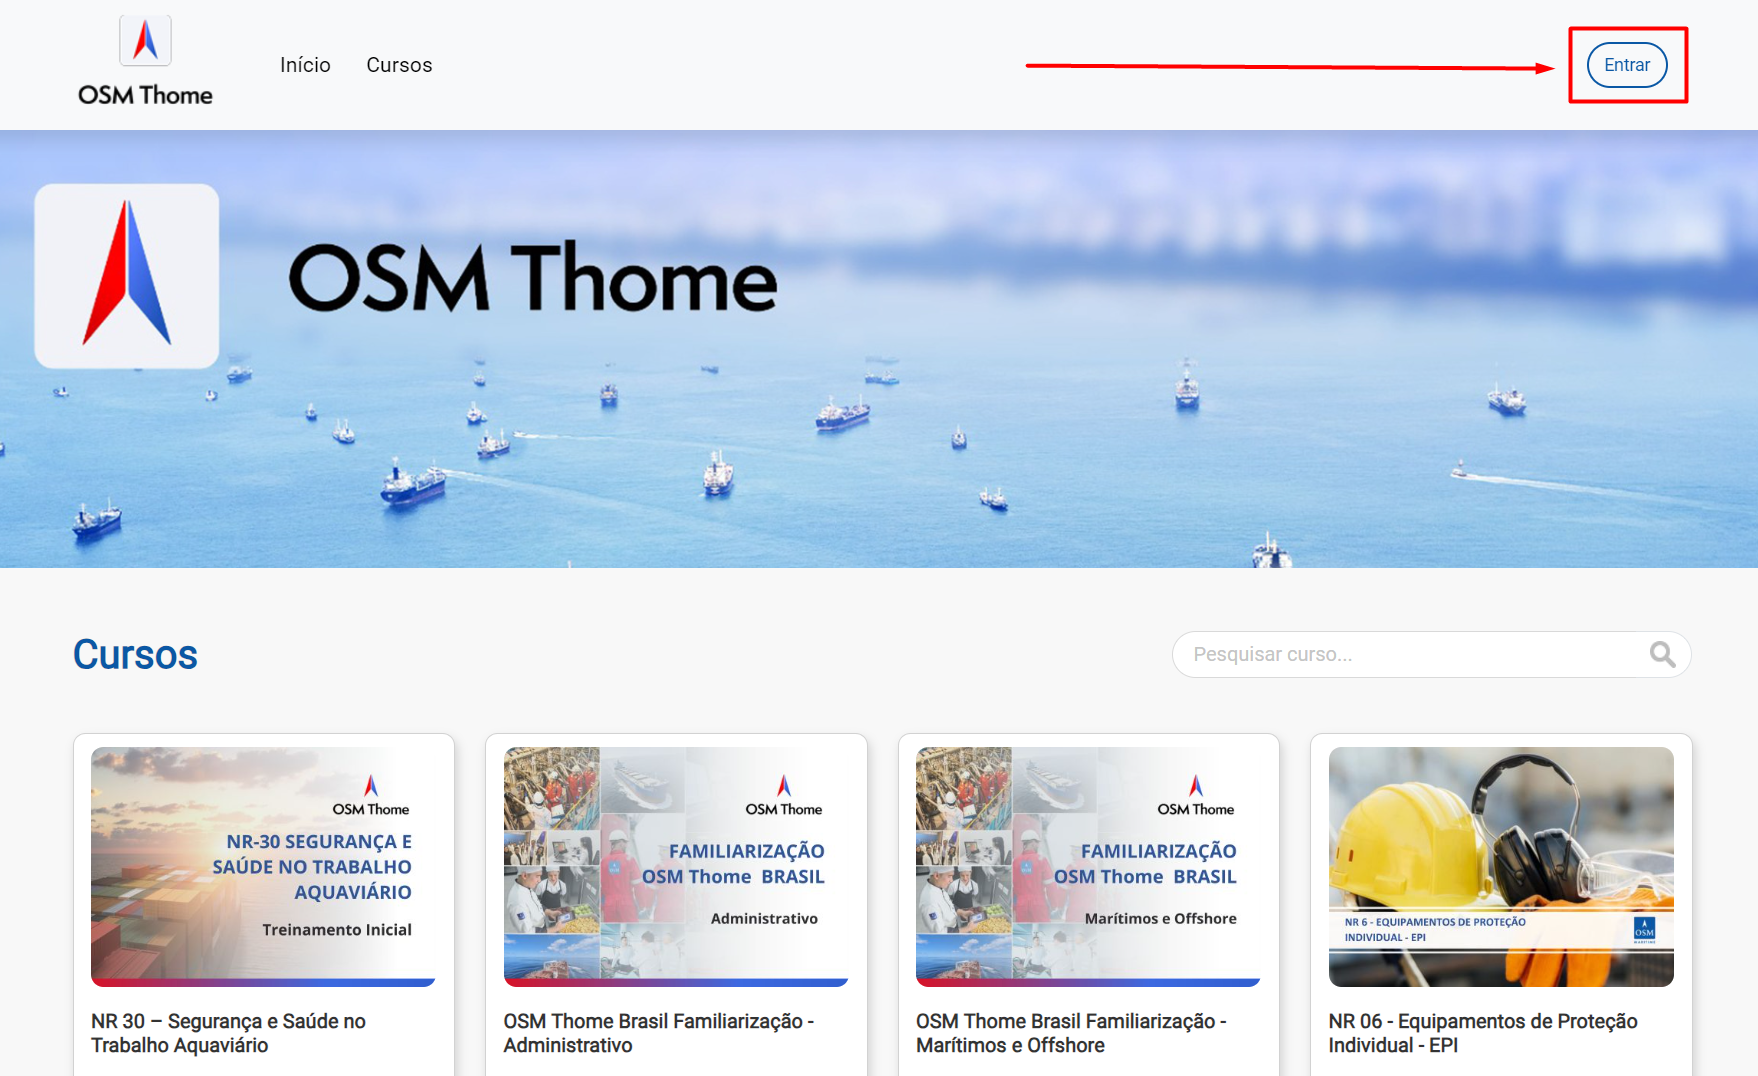Open Familiarização Administrativo course thumbnail
The height and width of the screenshot is (1076, 1758).
click(676, 867)
